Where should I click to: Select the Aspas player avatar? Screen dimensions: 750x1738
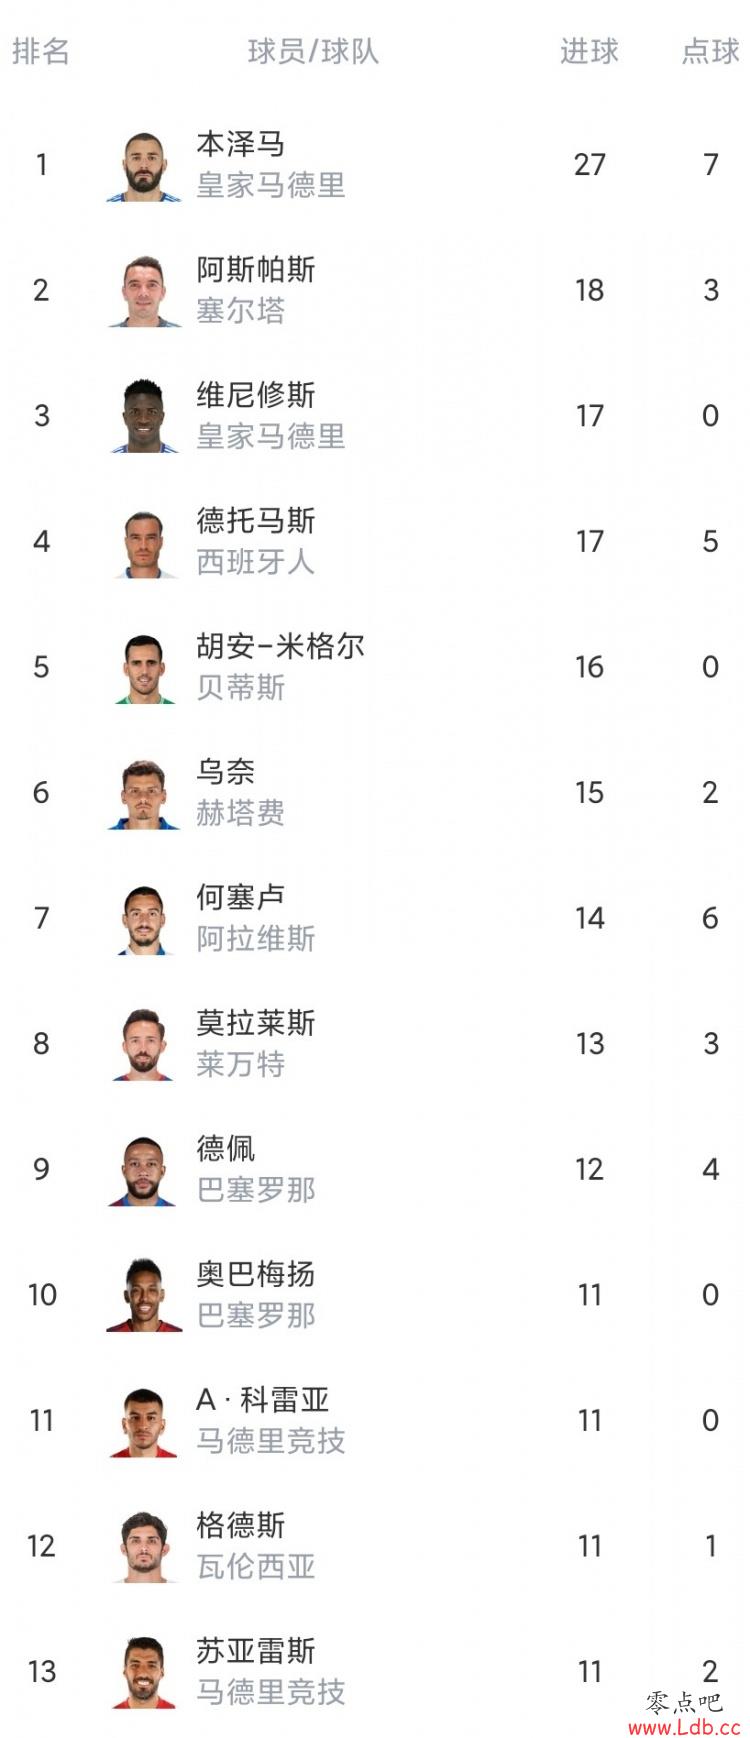144,291
